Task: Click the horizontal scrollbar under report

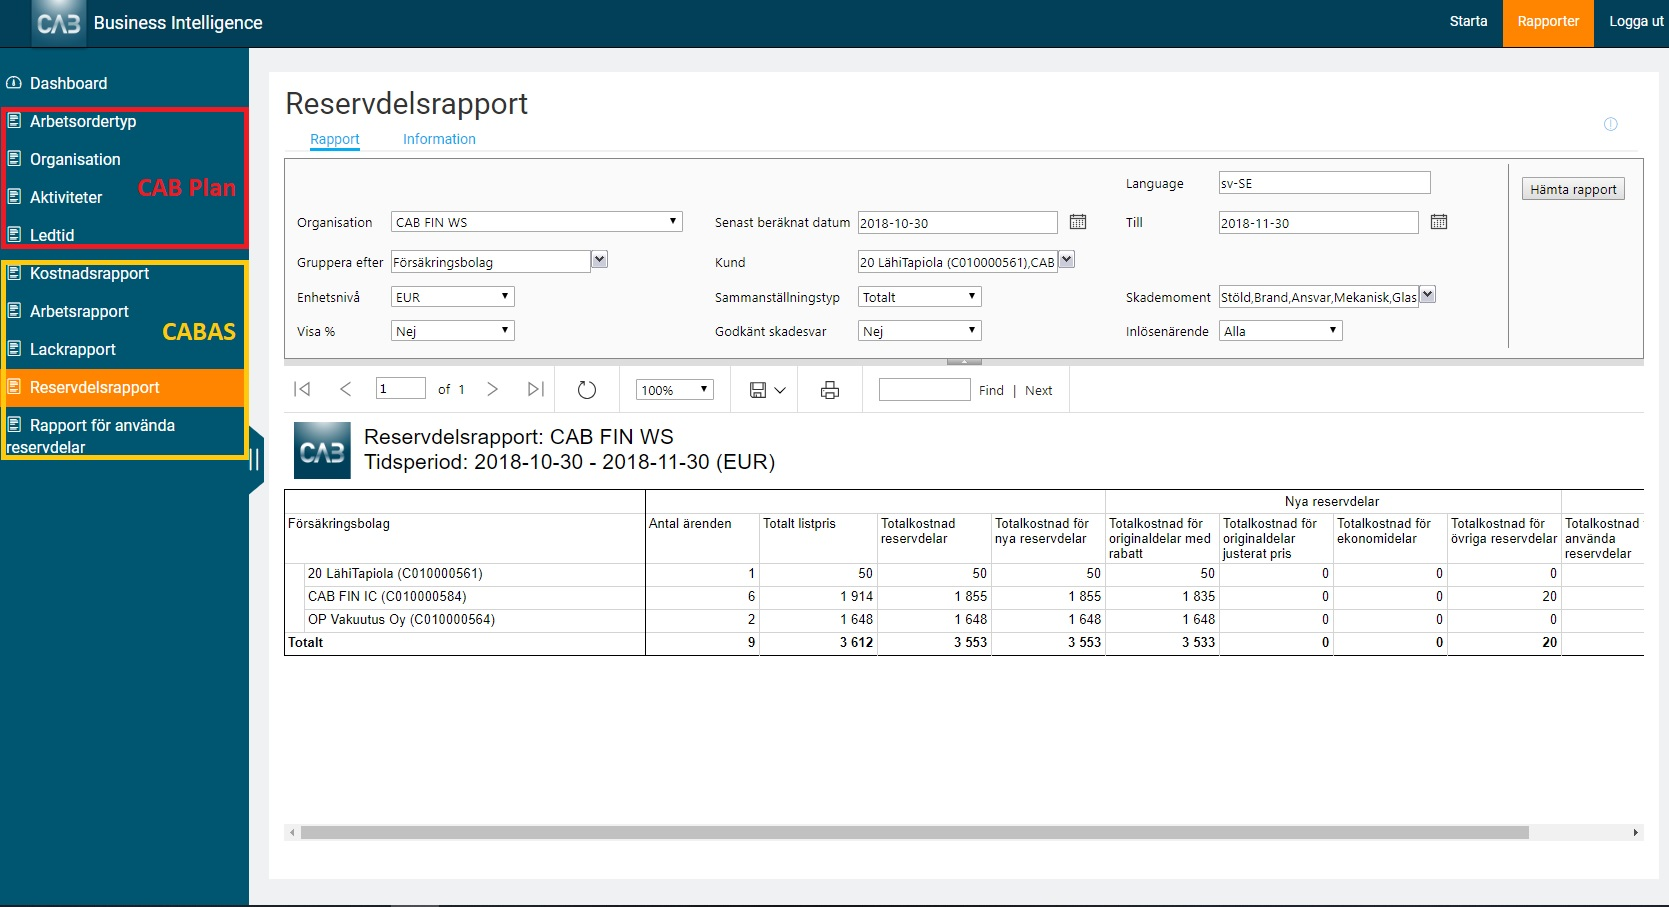Action: tap(914, 832)
